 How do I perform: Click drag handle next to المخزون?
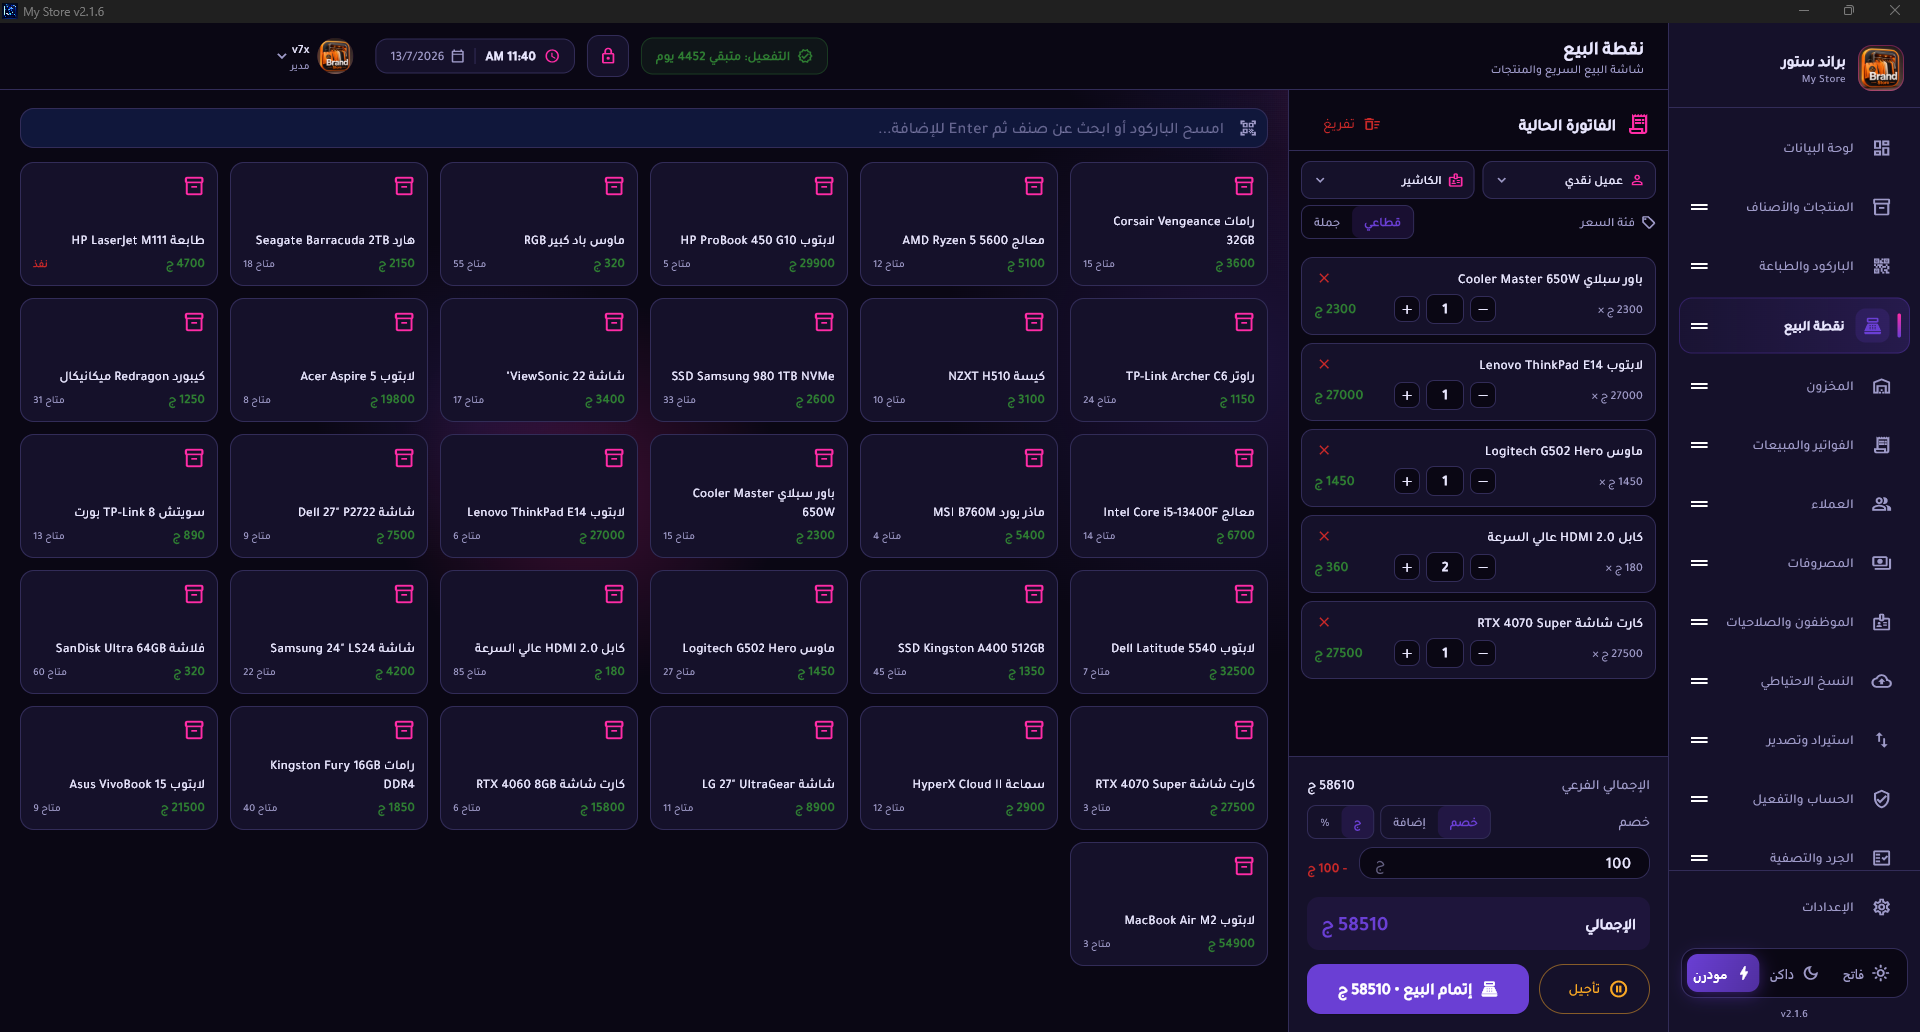tap(1699, 386)
